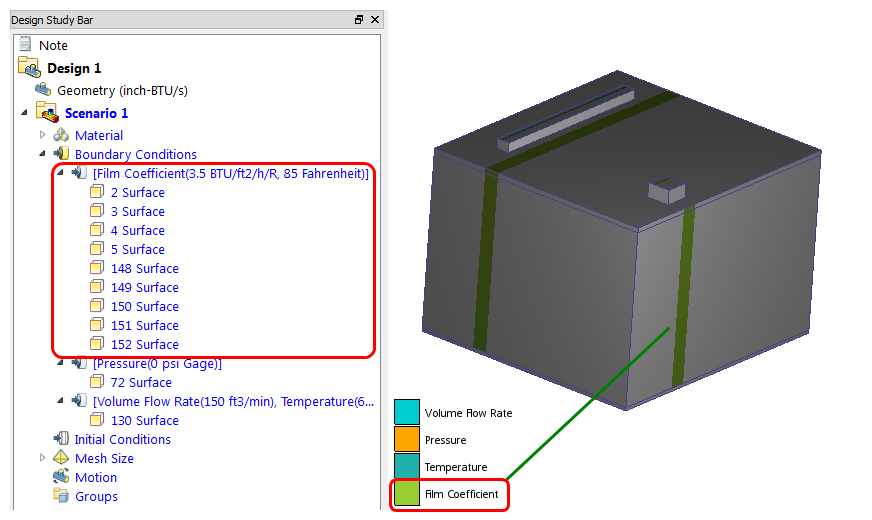Viewport: 872px width, 520px height.
Task: Select the Groups label
Action: click(96, 496)
